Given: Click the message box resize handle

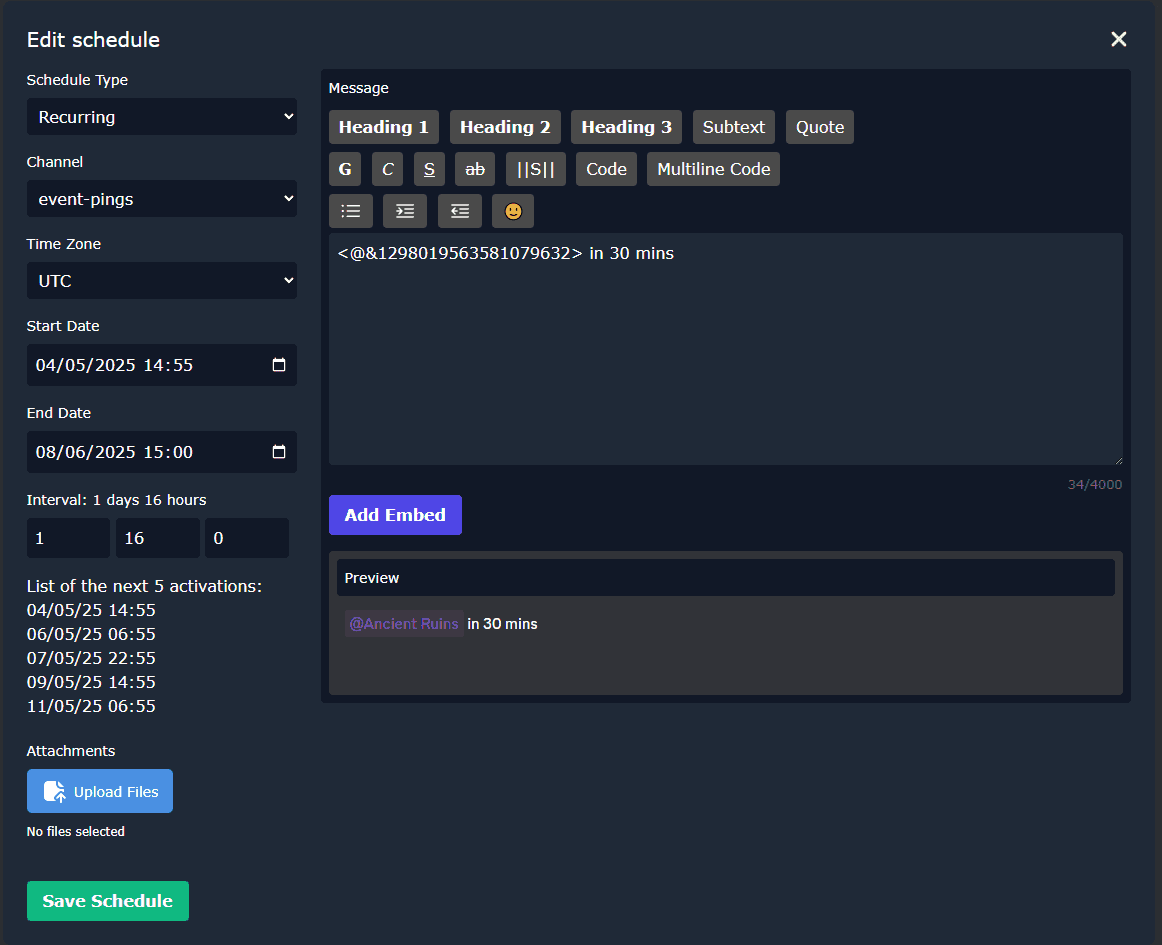Looking at the screenshot, I should pos(1118,460).
